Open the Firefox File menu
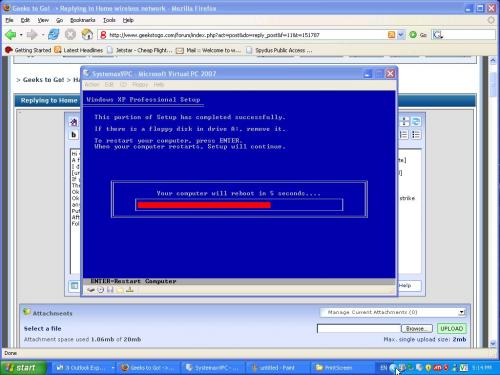This screenshot has width=500, height=375. [x=9, y=20]
